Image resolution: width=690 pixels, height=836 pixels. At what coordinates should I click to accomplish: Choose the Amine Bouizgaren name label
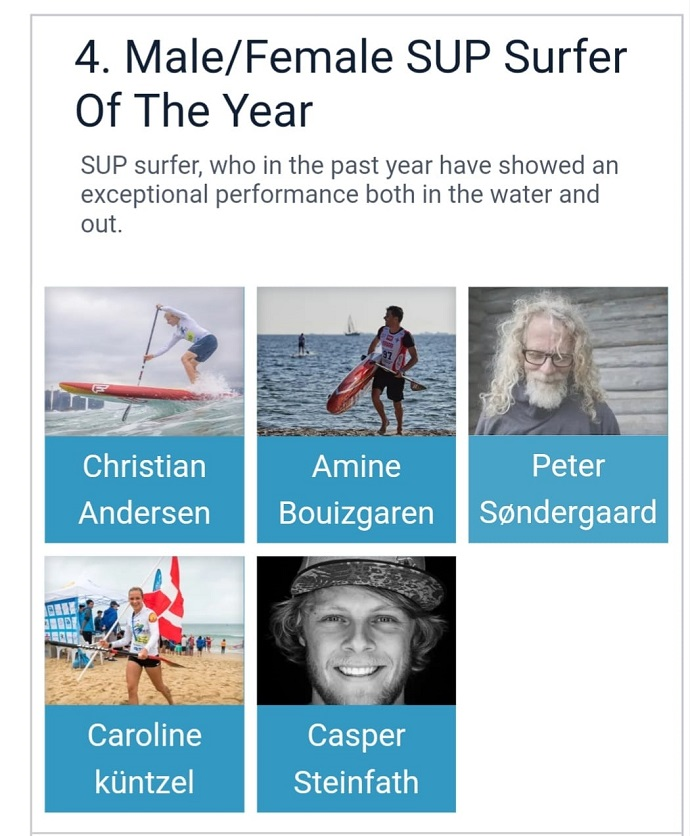click(x=356, y=490)
